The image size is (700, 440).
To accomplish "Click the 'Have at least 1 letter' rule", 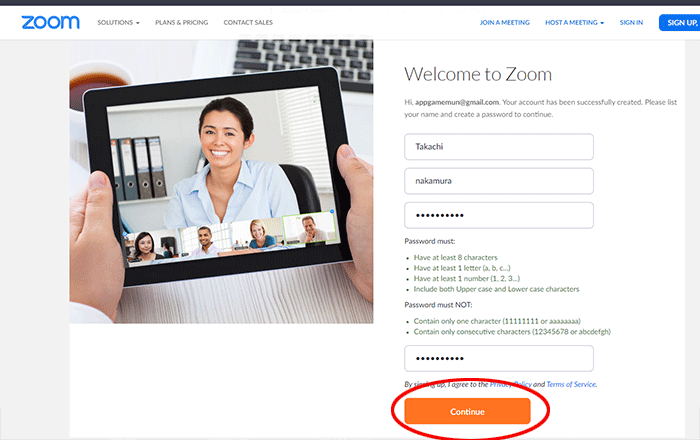I will (462, 268).
